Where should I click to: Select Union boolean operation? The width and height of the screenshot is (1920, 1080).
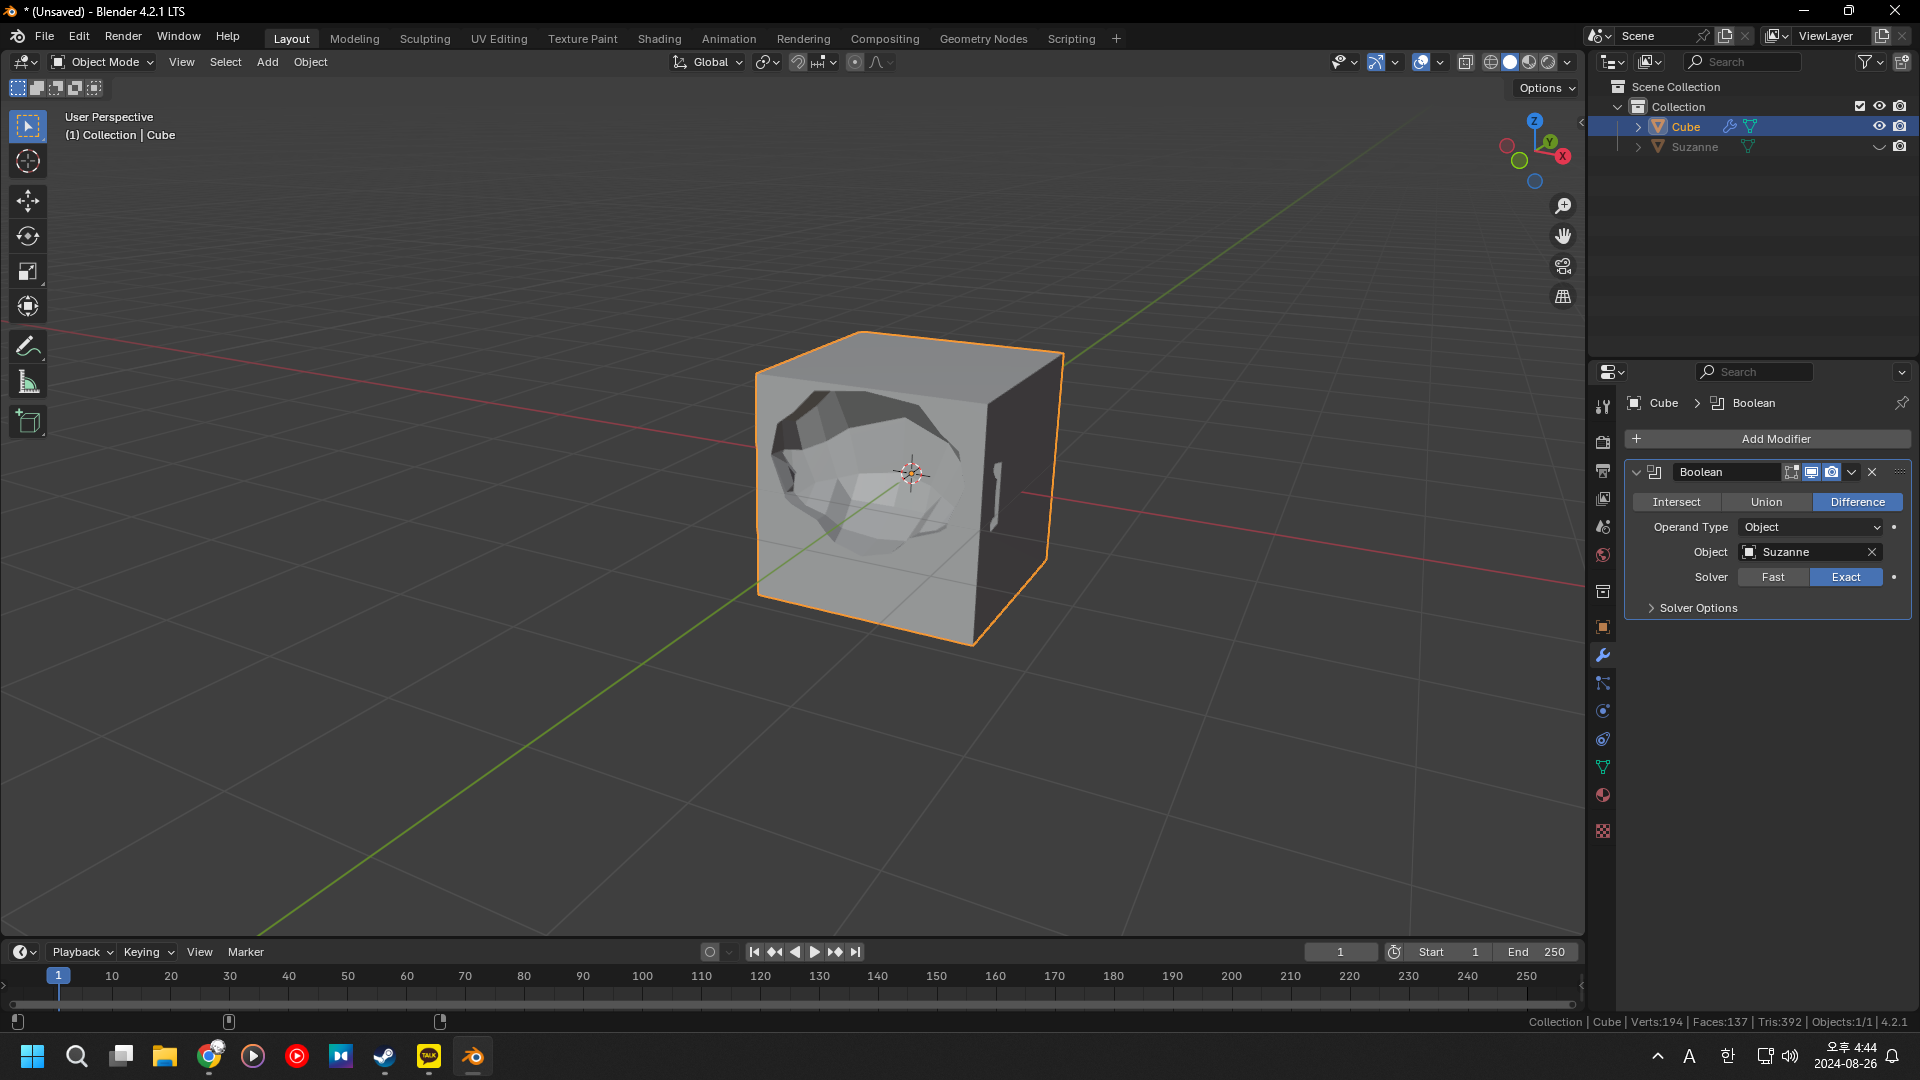[x=1766, y=502]
